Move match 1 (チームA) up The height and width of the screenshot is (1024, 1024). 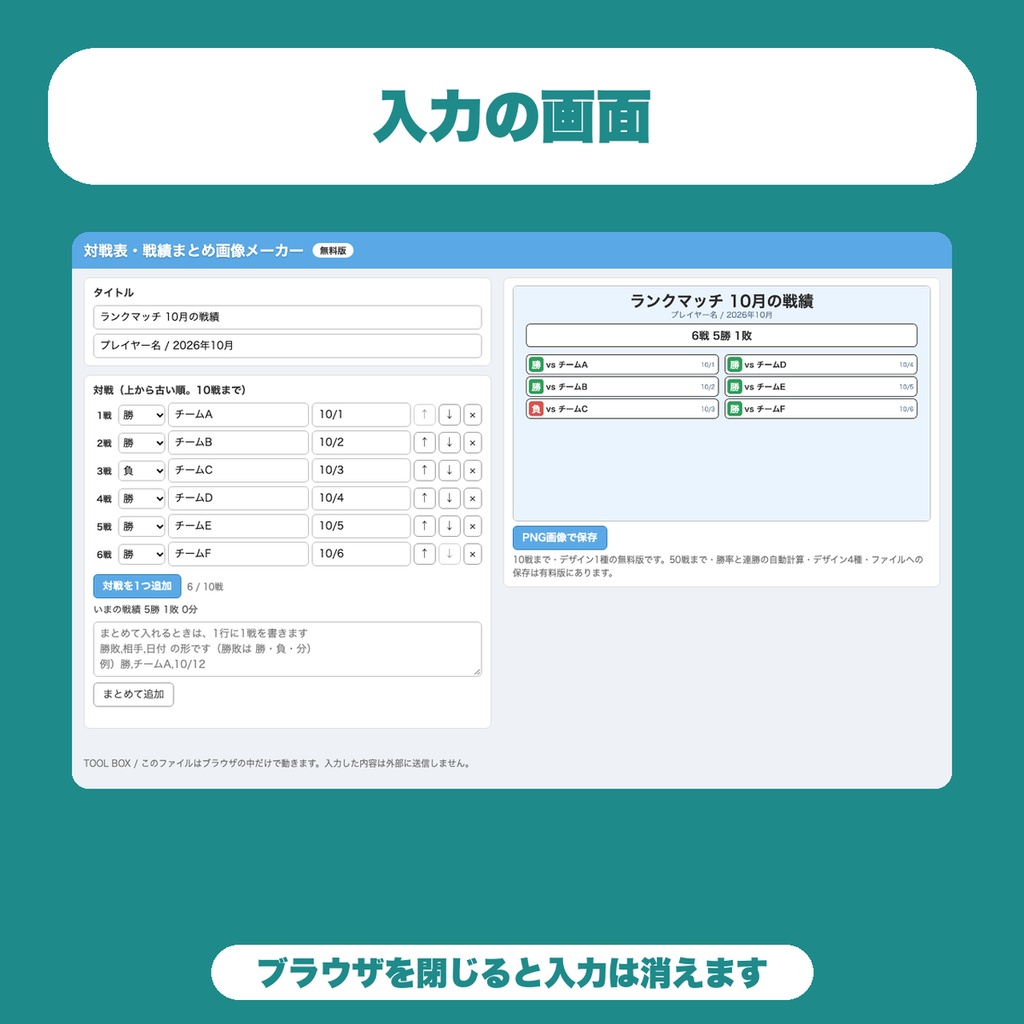[x=424, y=415]
